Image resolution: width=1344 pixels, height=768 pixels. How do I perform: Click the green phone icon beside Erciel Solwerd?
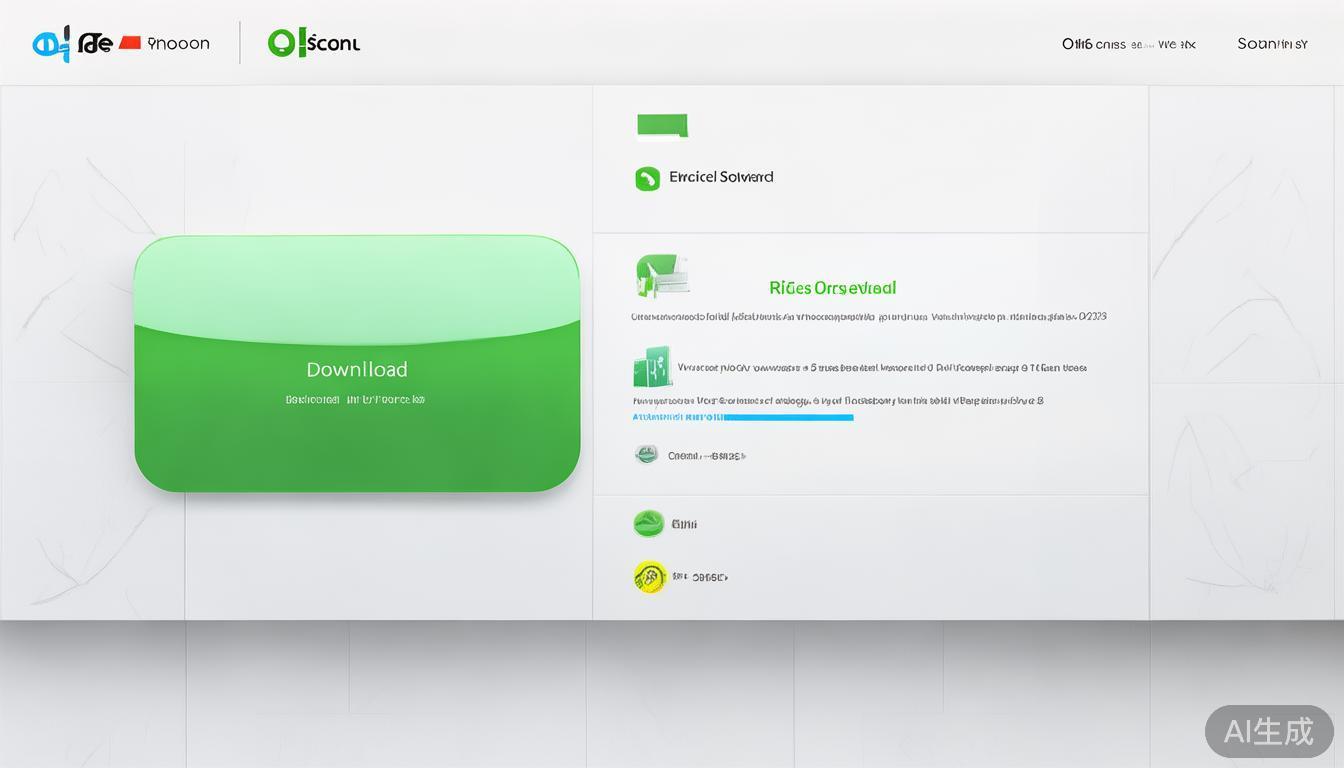pos(647,179)
